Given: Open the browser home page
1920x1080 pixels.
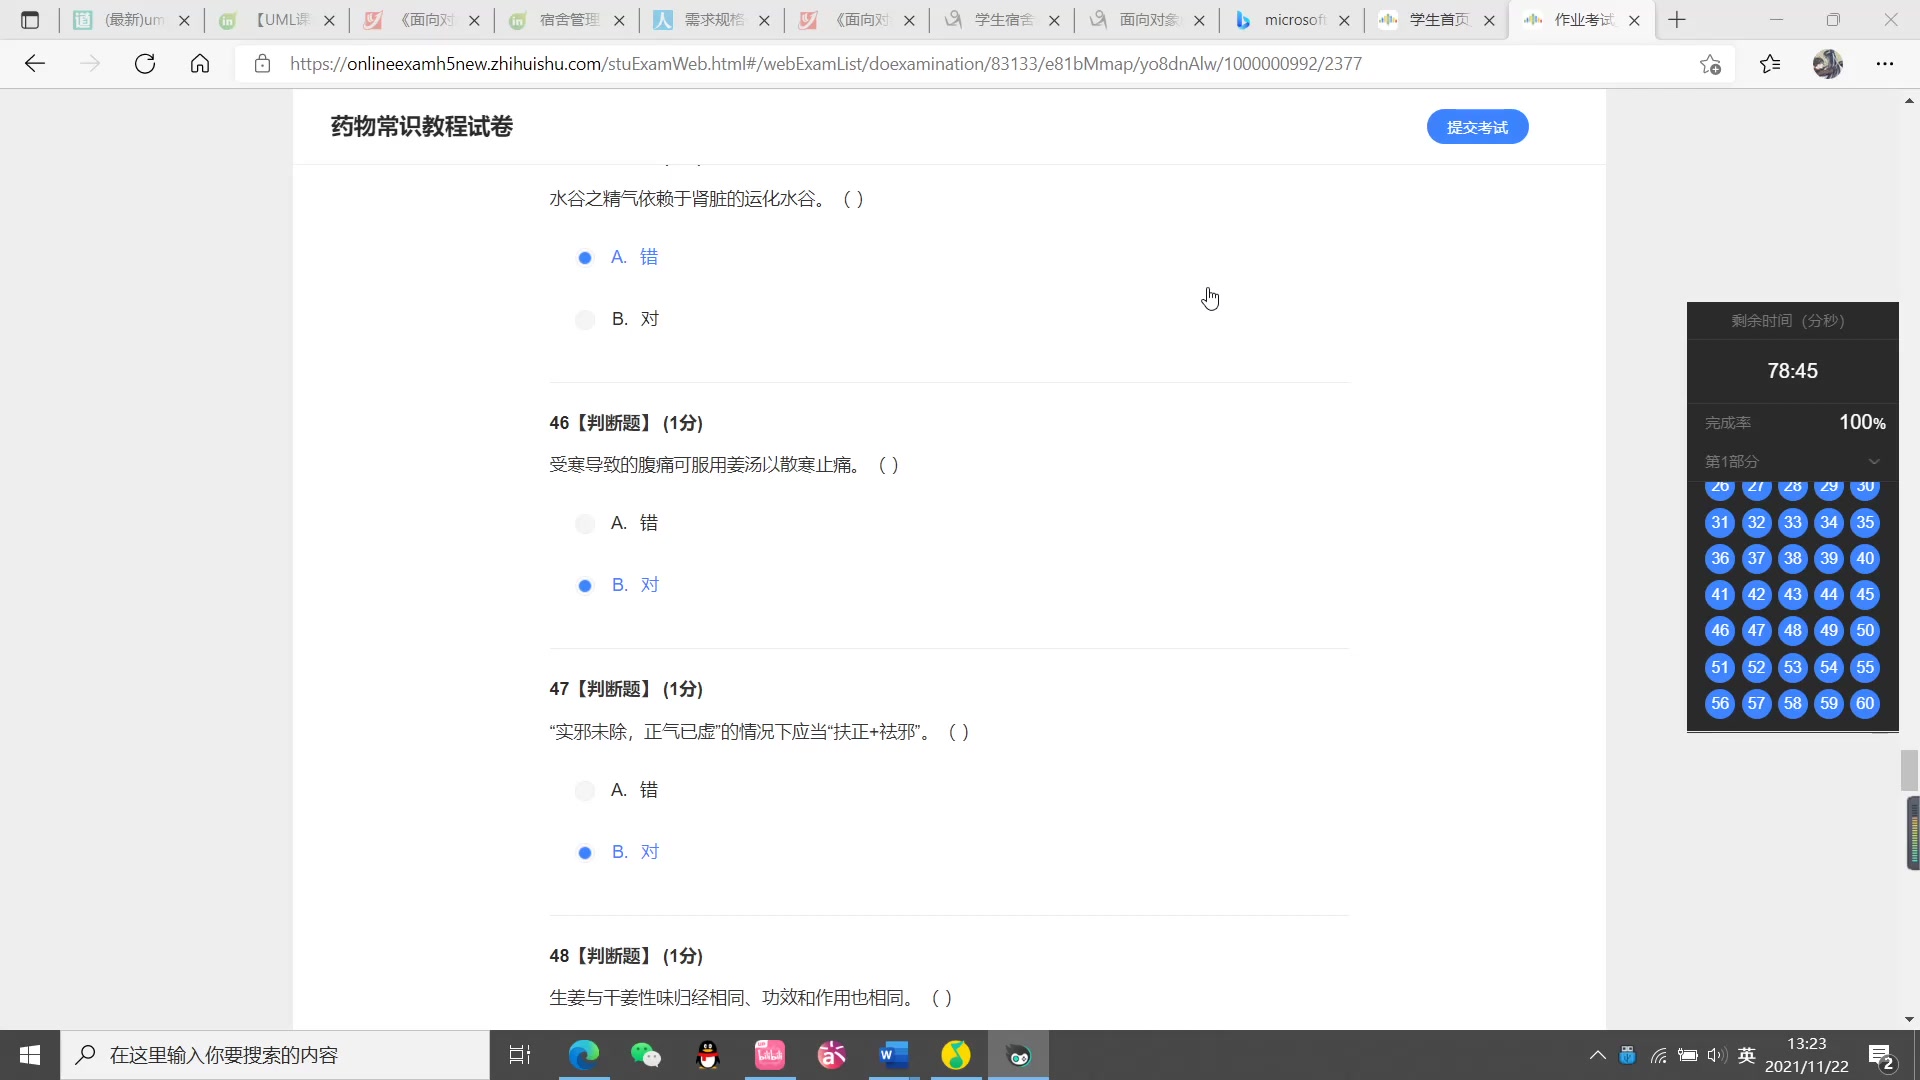Looking at the screenshot, I should pos(200,64).
